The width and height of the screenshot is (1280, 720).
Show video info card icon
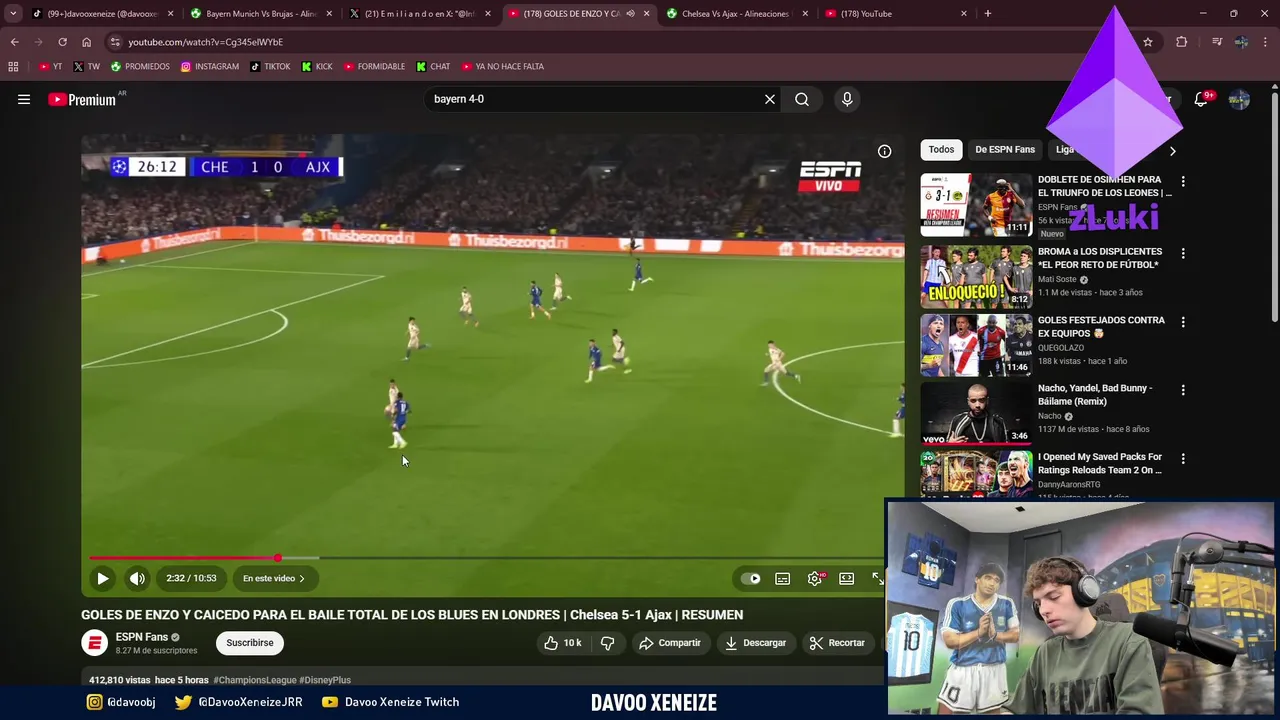click(884, 151)
